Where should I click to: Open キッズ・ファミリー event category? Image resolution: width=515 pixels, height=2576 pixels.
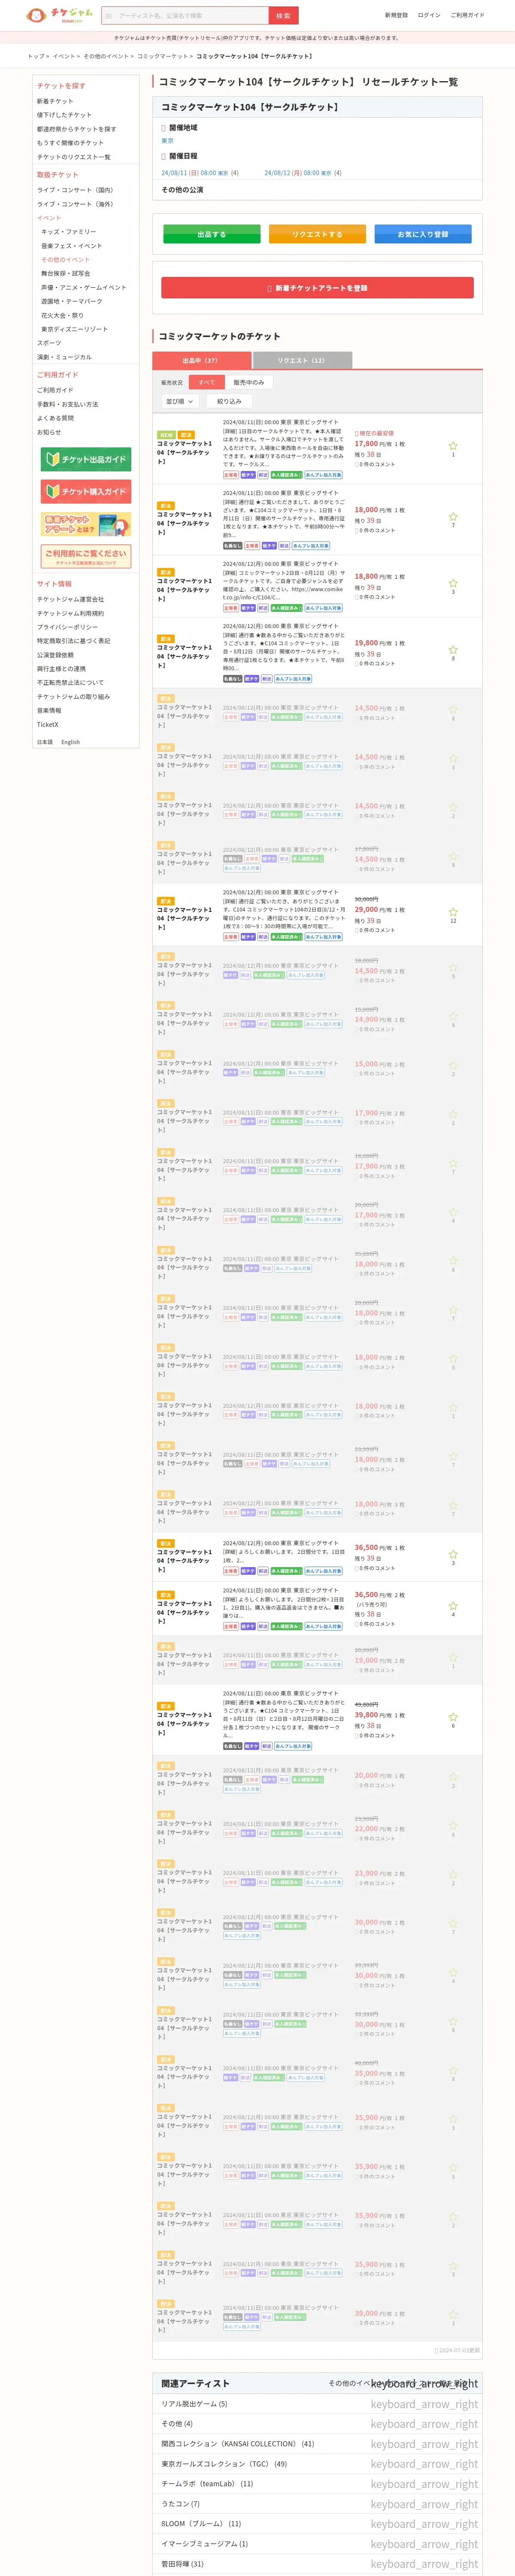pos(69,232)
